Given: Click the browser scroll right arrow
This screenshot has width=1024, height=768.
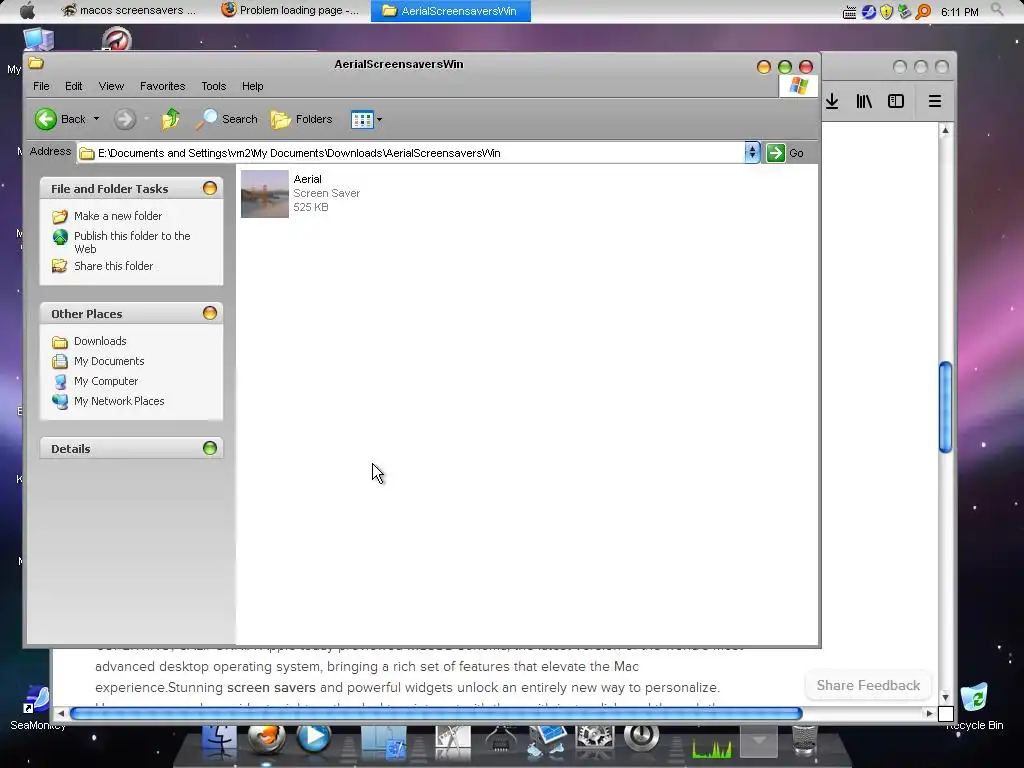Looking at the screenshot, I should click(x=929, y=714).
